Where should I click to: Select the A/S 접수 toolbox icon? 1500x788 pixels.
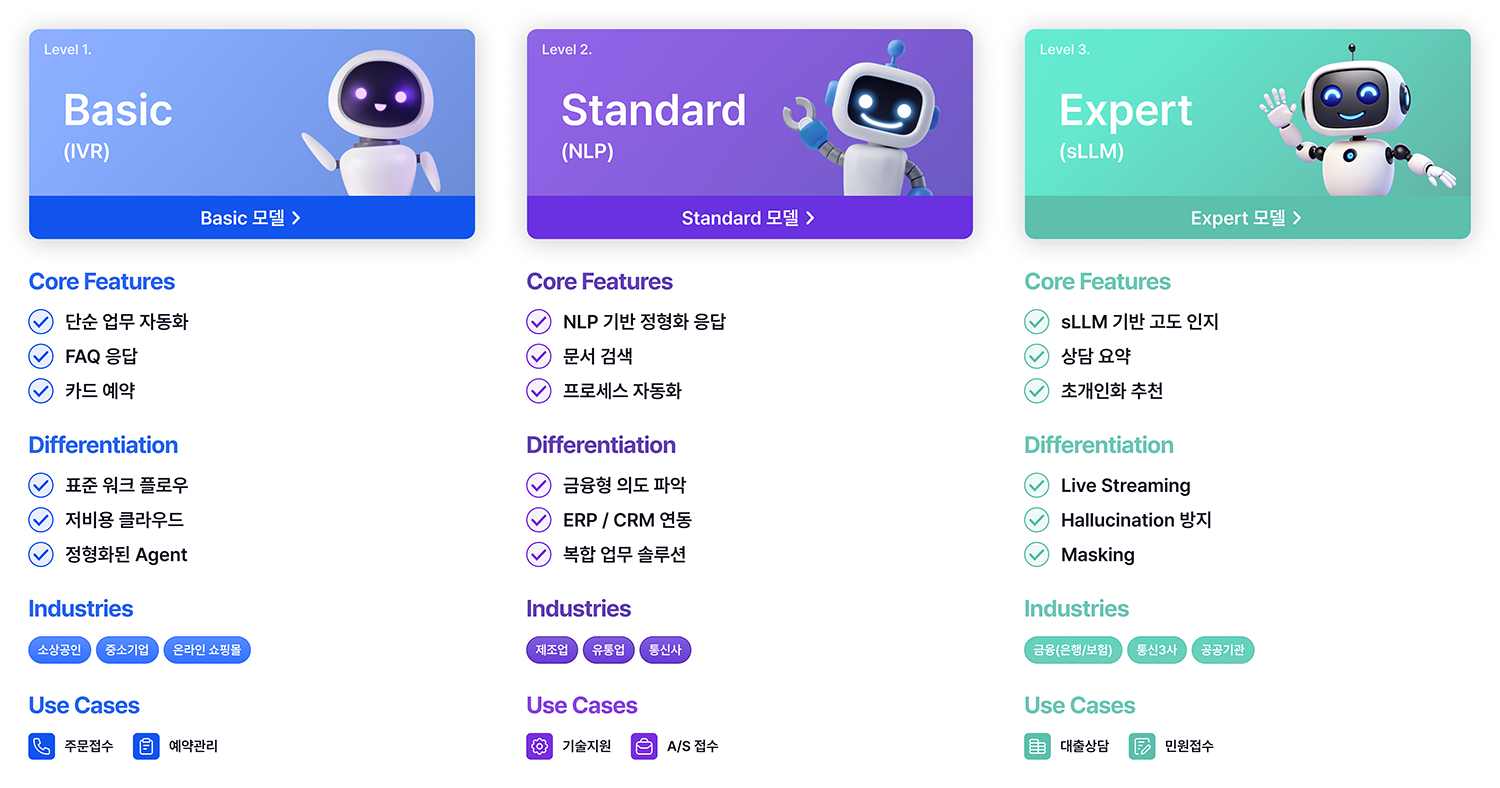(644, 746)
